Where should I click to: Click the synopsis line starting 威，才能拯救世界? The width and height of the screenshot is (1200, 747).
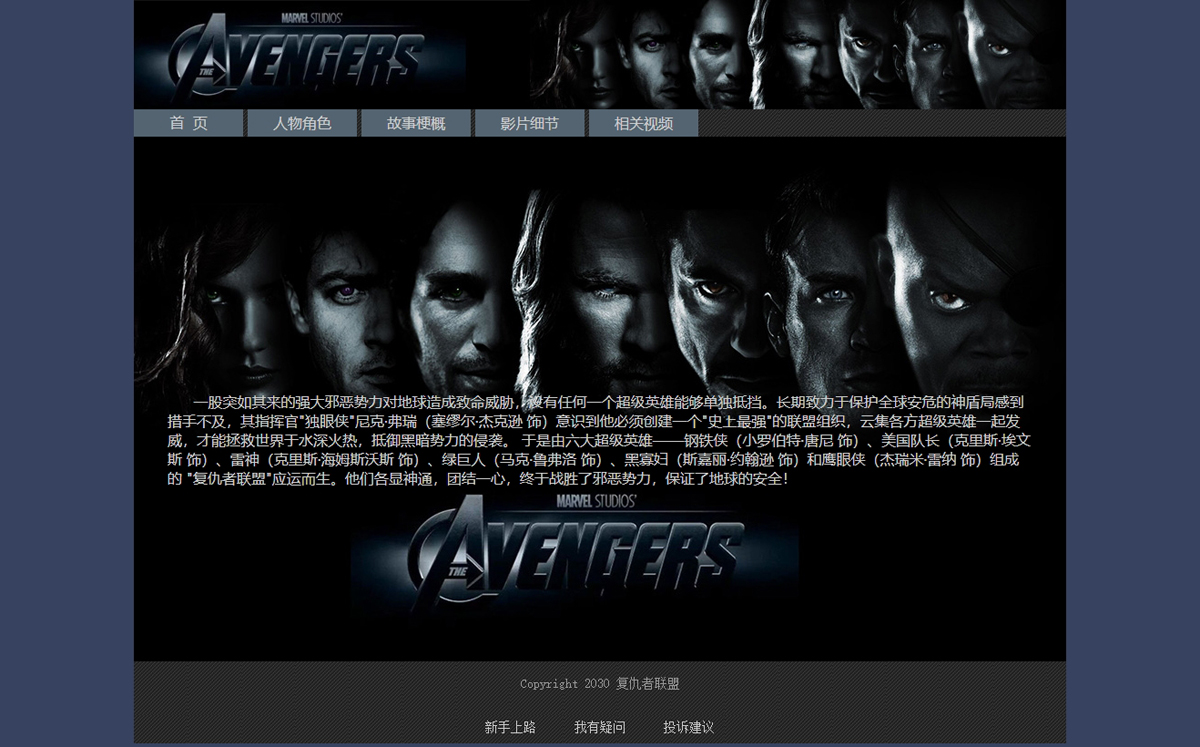click(599, 440)
